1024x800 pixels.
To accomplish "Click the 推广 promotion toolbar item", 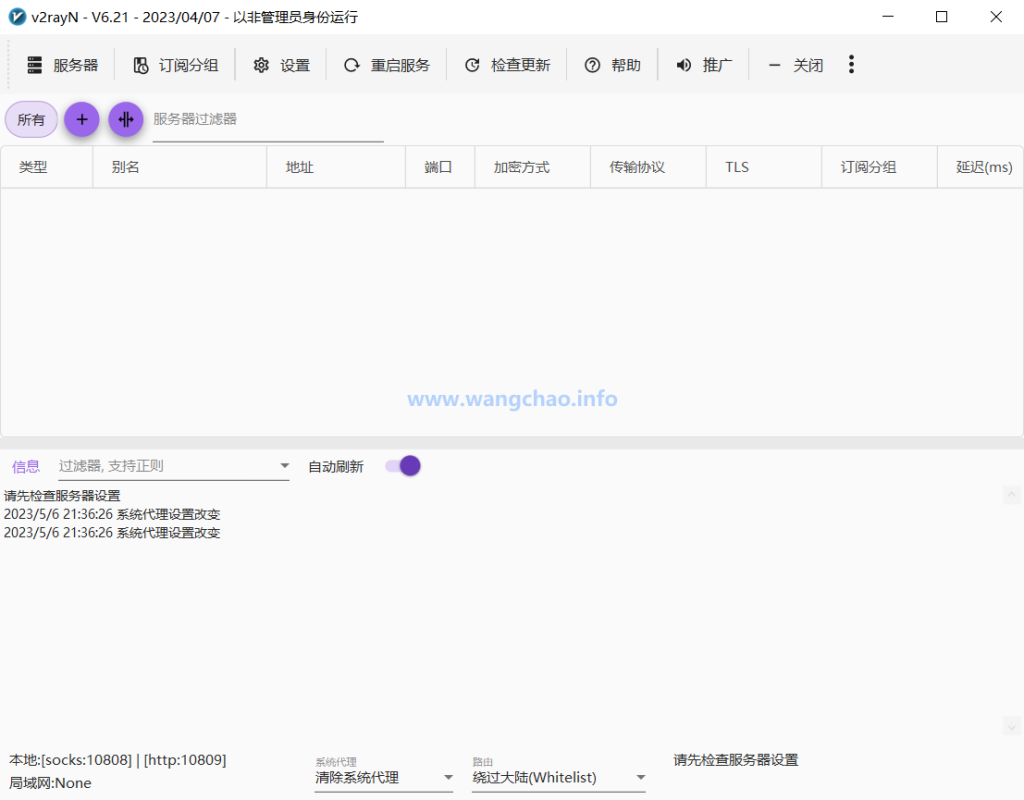I will [703, 65].
